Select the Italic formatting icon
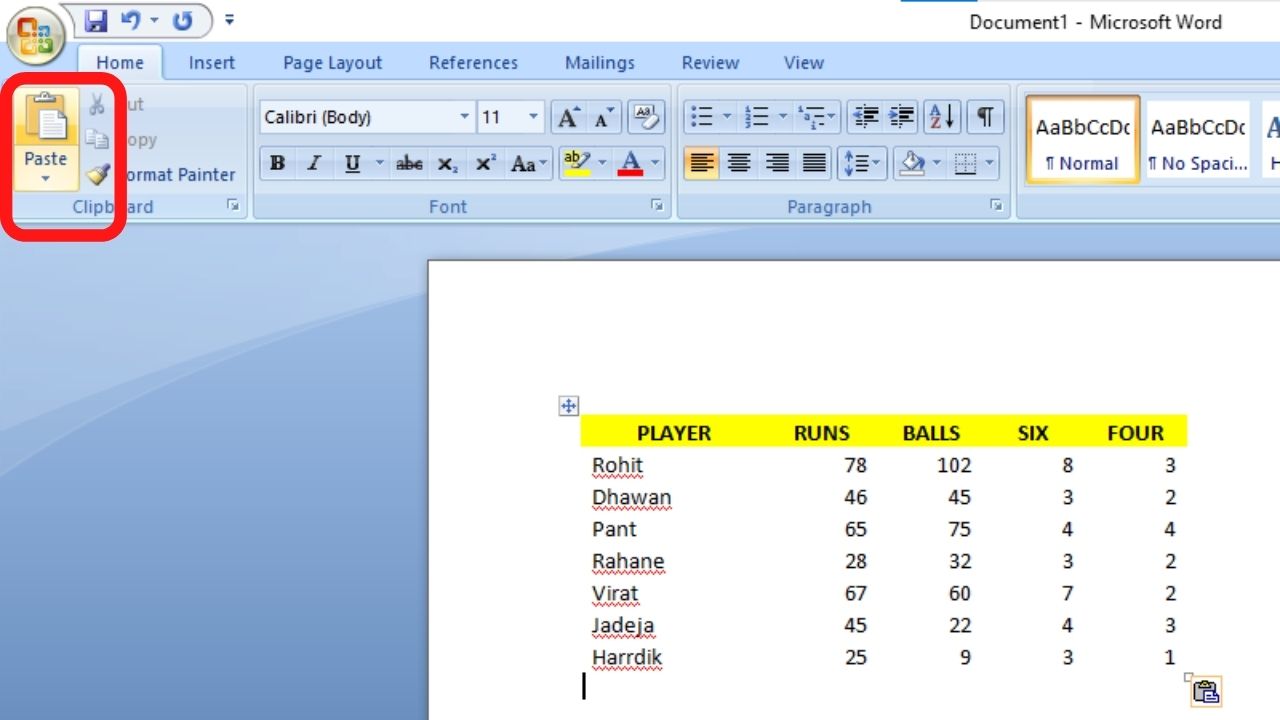This screenshot has height=720, width=1280. point(312,163)
